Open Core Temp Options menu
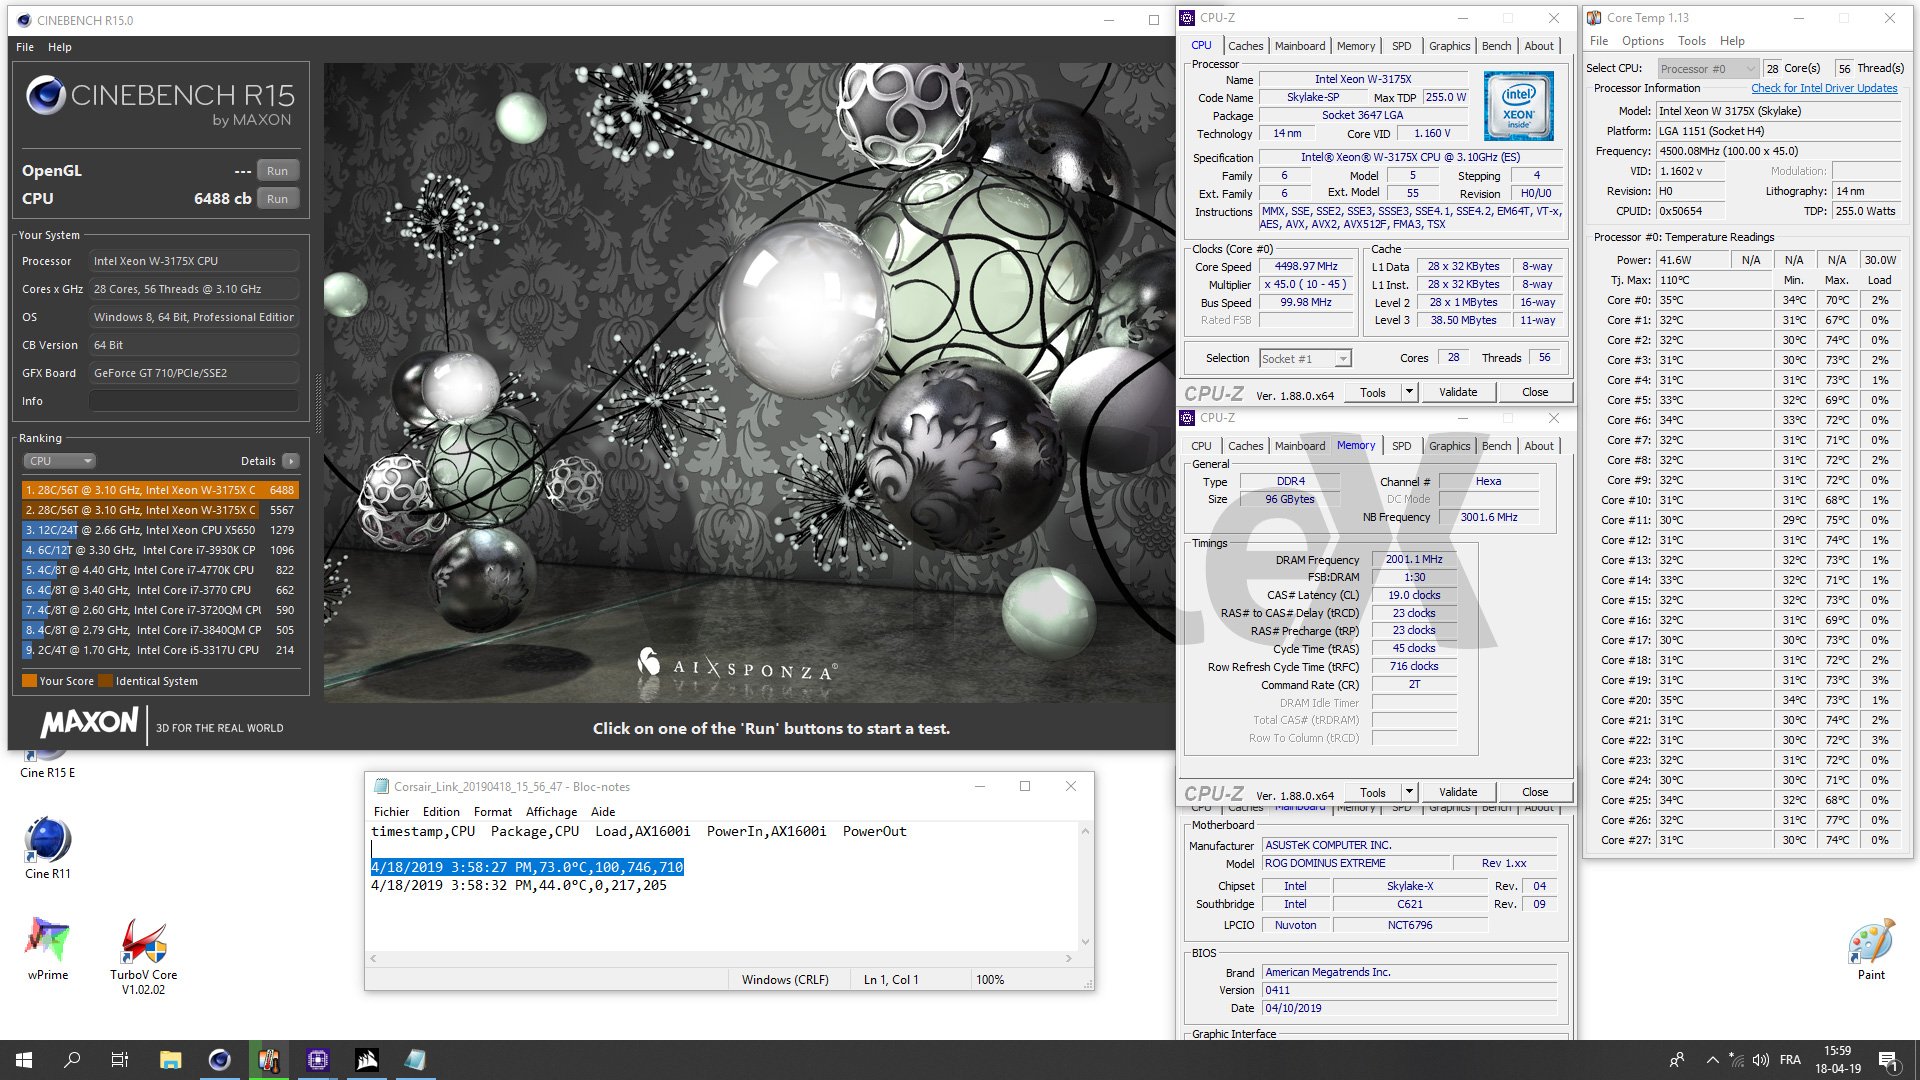This screenshot has width=1920, height=1080. (x=1643, y=41)
